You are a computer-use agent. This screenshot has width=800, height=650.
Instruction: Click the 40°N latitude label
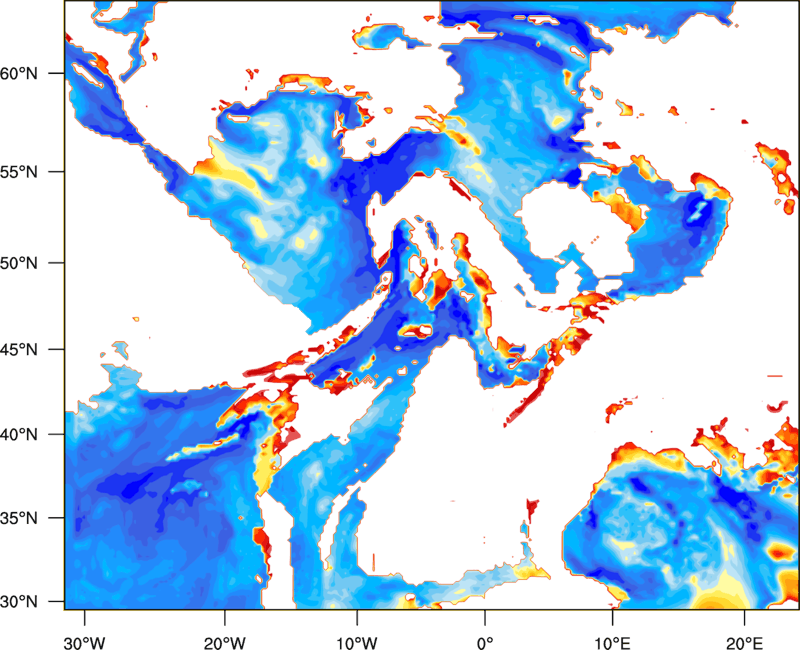[19, 435]
